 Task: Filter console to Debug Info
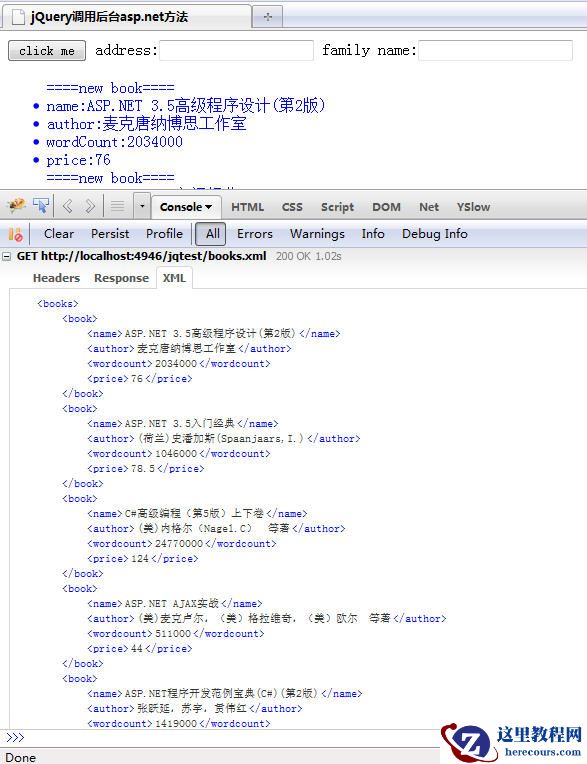(x=435, y=234)
